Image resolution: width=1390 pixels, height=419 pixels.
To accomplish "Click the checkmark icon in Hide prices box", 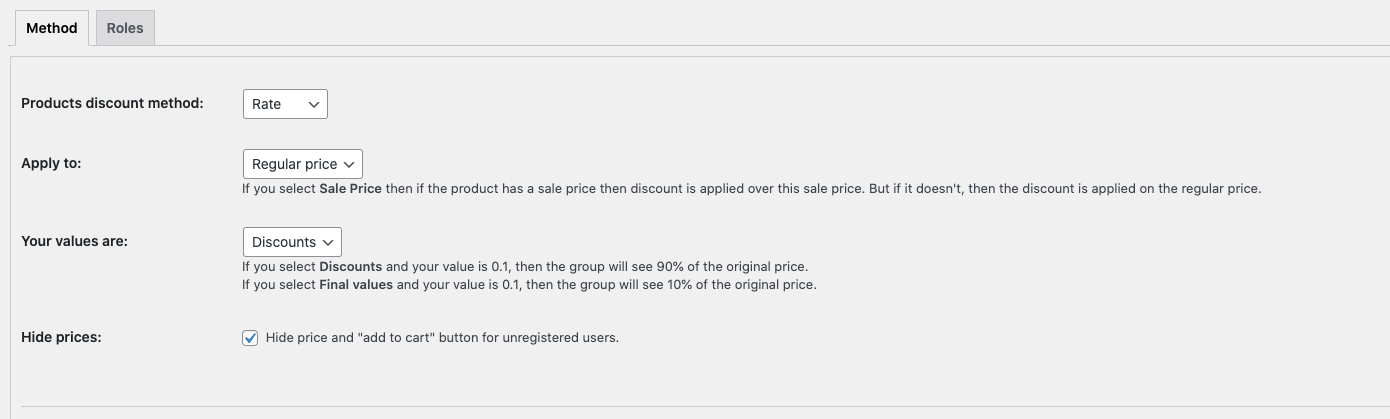I will [250, 338].
